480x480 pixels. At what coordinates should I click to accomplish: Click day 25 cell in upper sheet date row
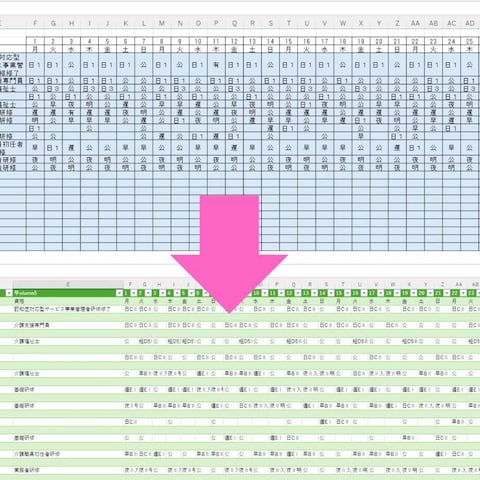coord(470,41)
